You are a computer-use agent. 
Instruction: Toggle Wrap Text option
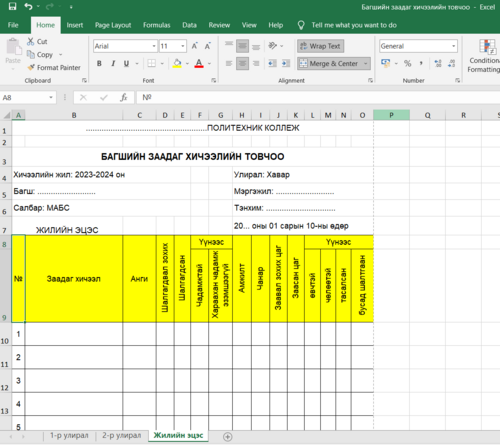coord(320,46)
